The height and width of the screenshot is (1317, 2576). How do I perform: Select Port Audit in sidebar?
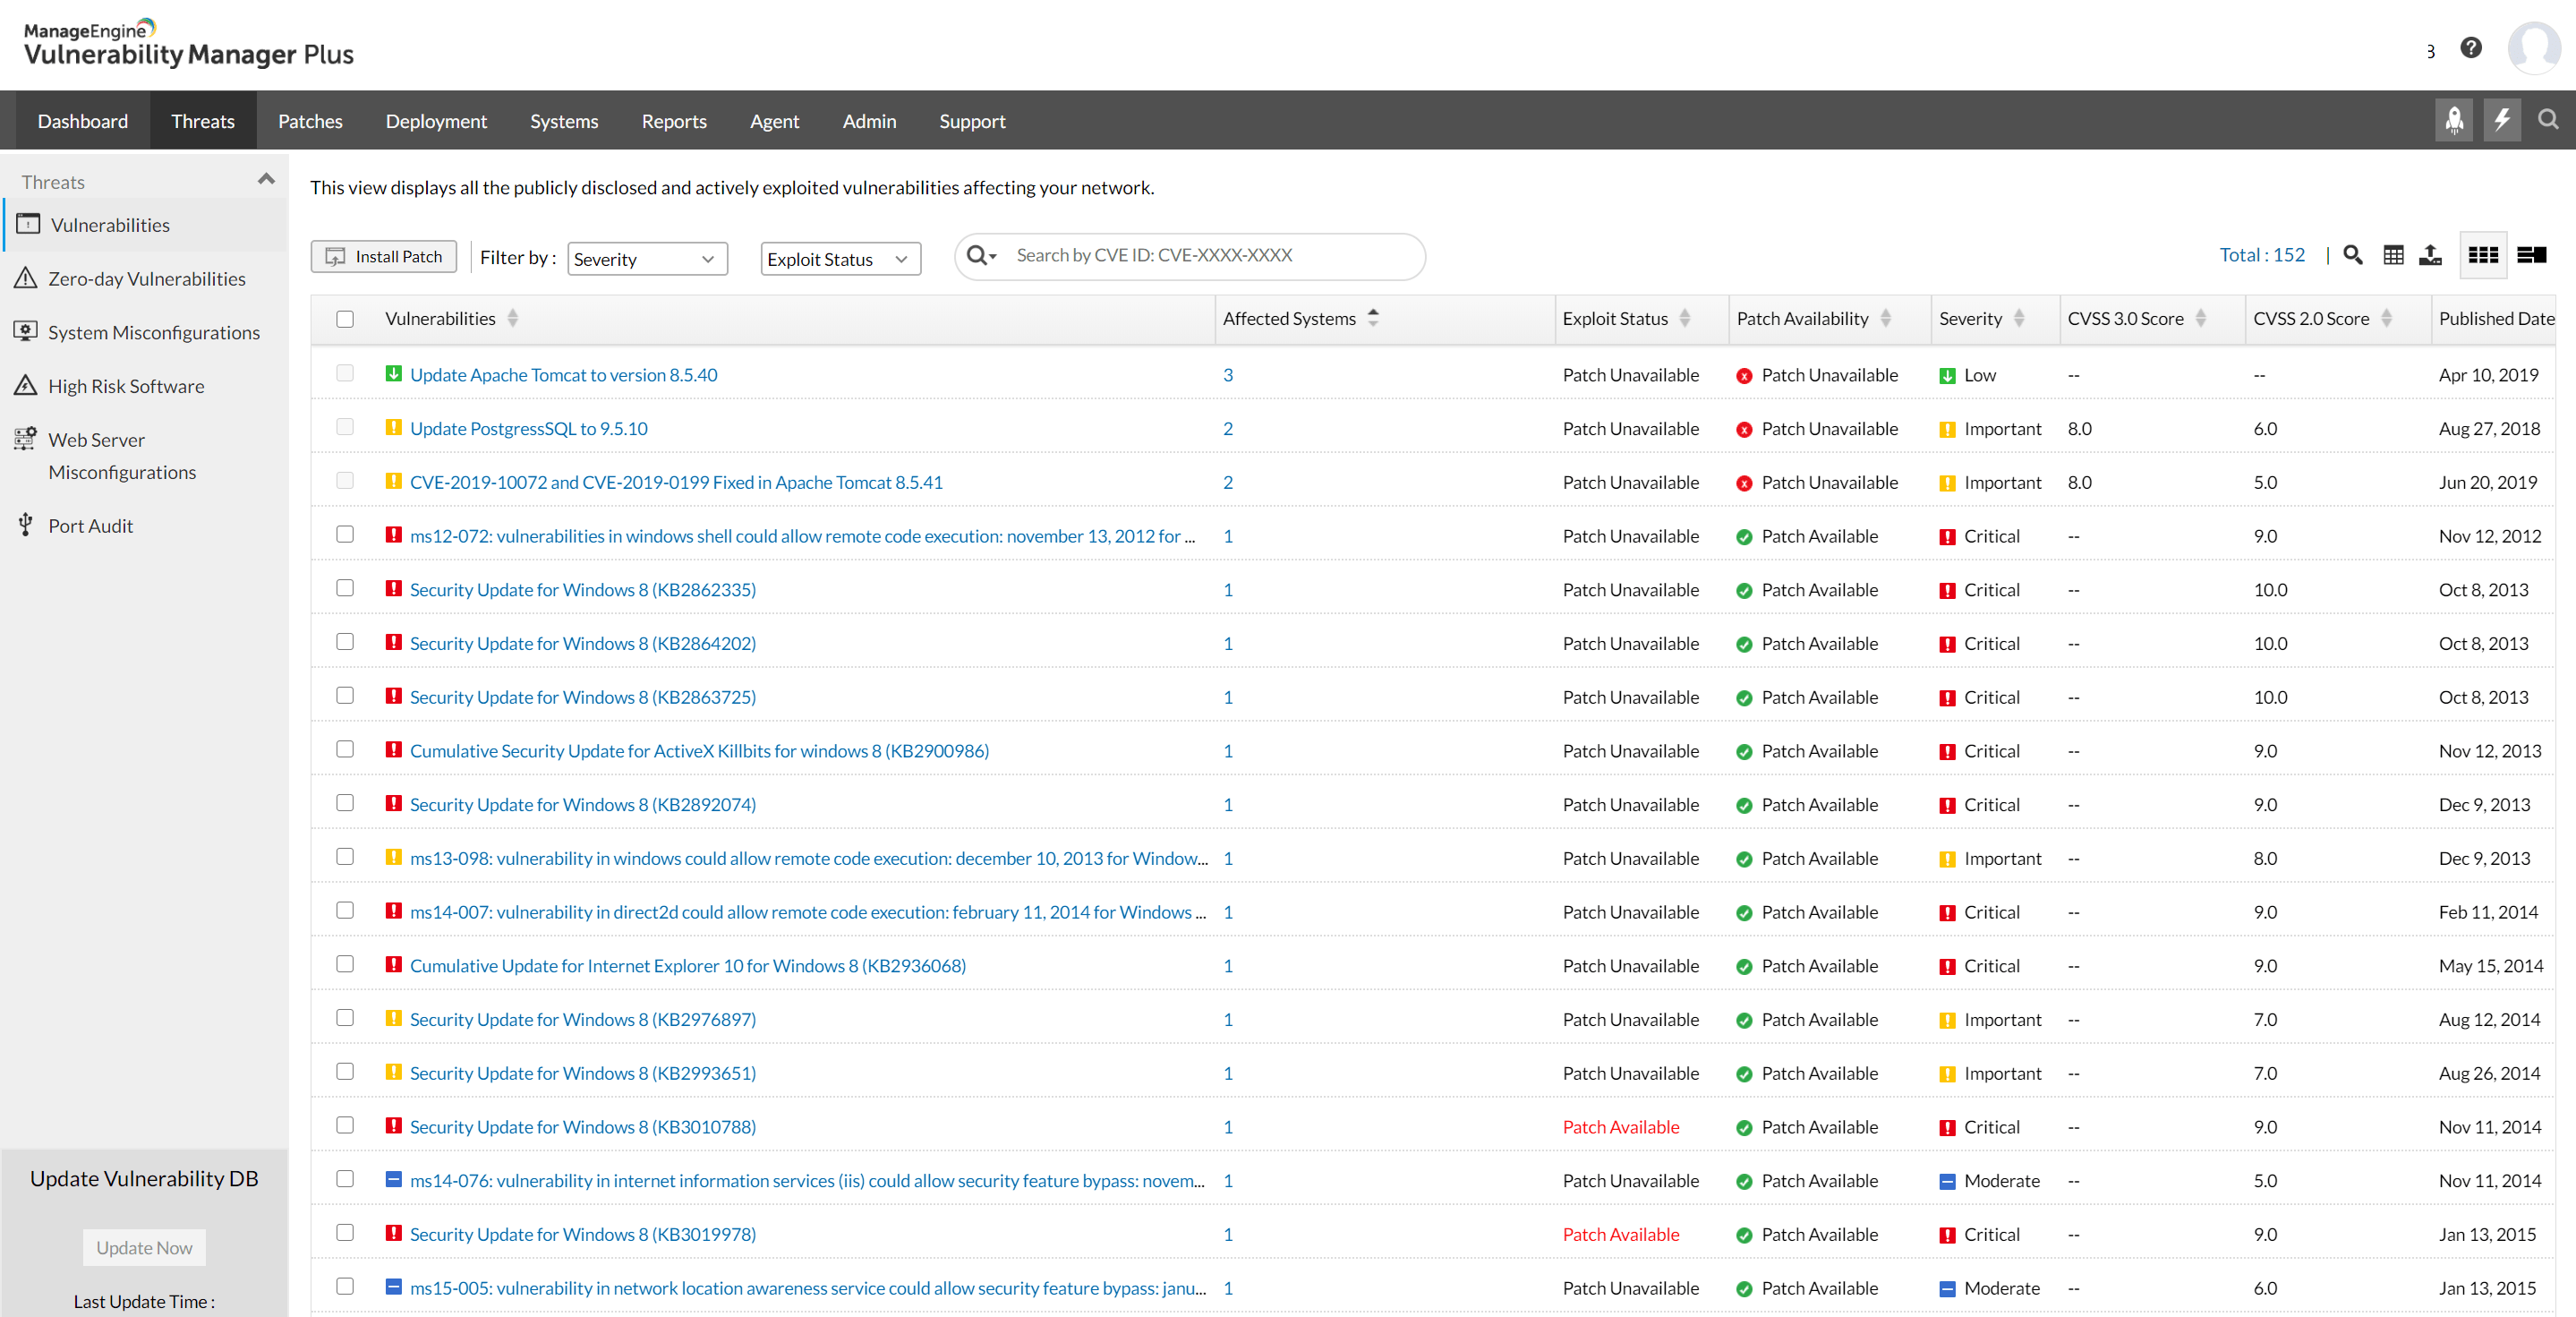tap(90, 525)
